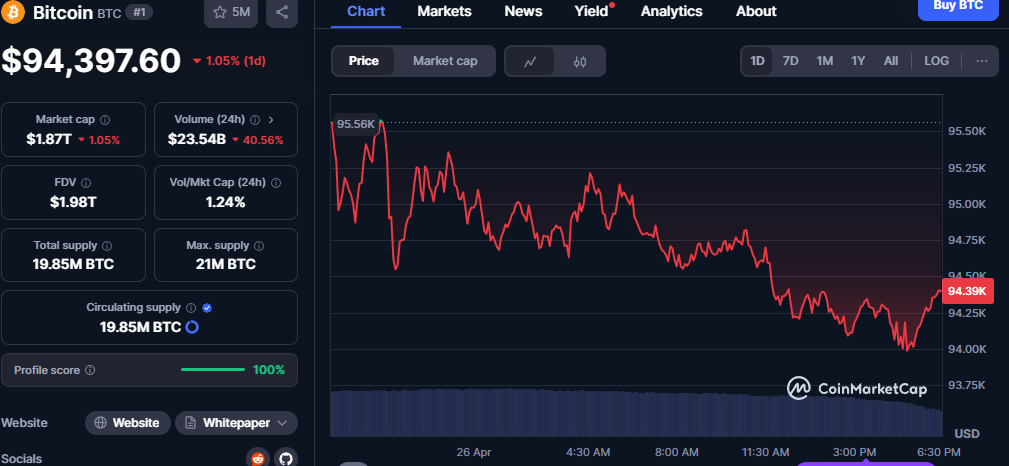
Task: Select All time range
Action: click(x=891, y=61)
